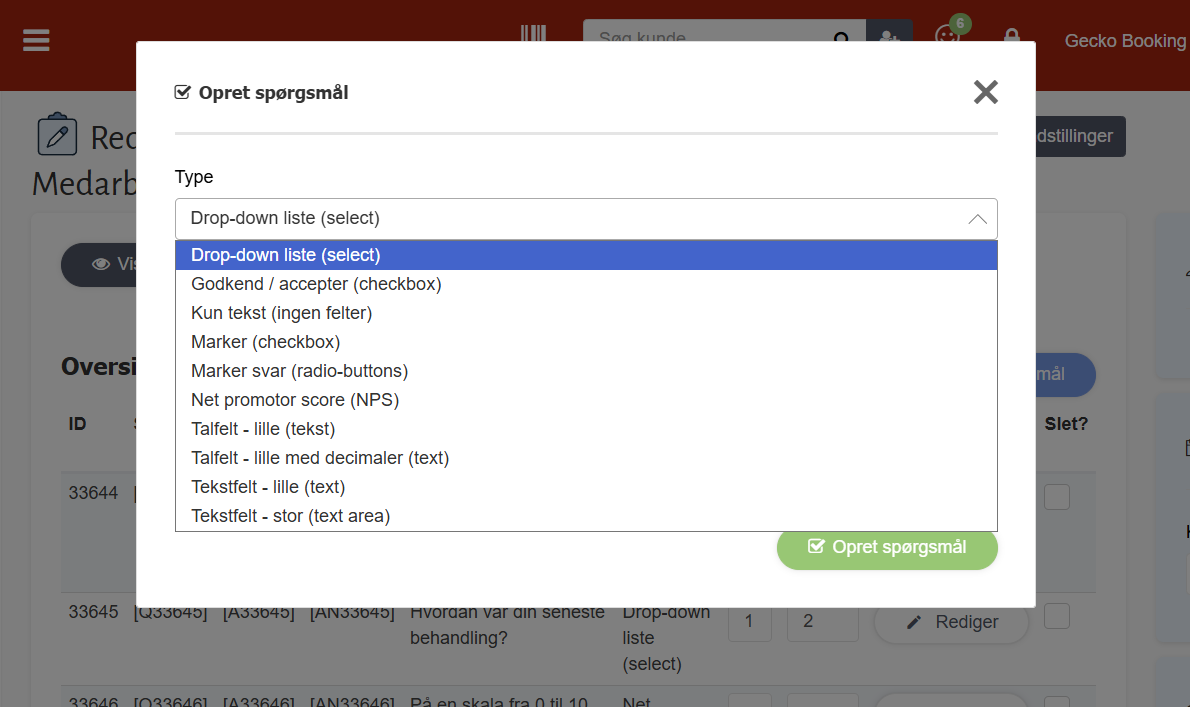Choose 'Net promotor score (NPS)' option
This screenshot has height=707, width=1190.
(x=295, y=400)
